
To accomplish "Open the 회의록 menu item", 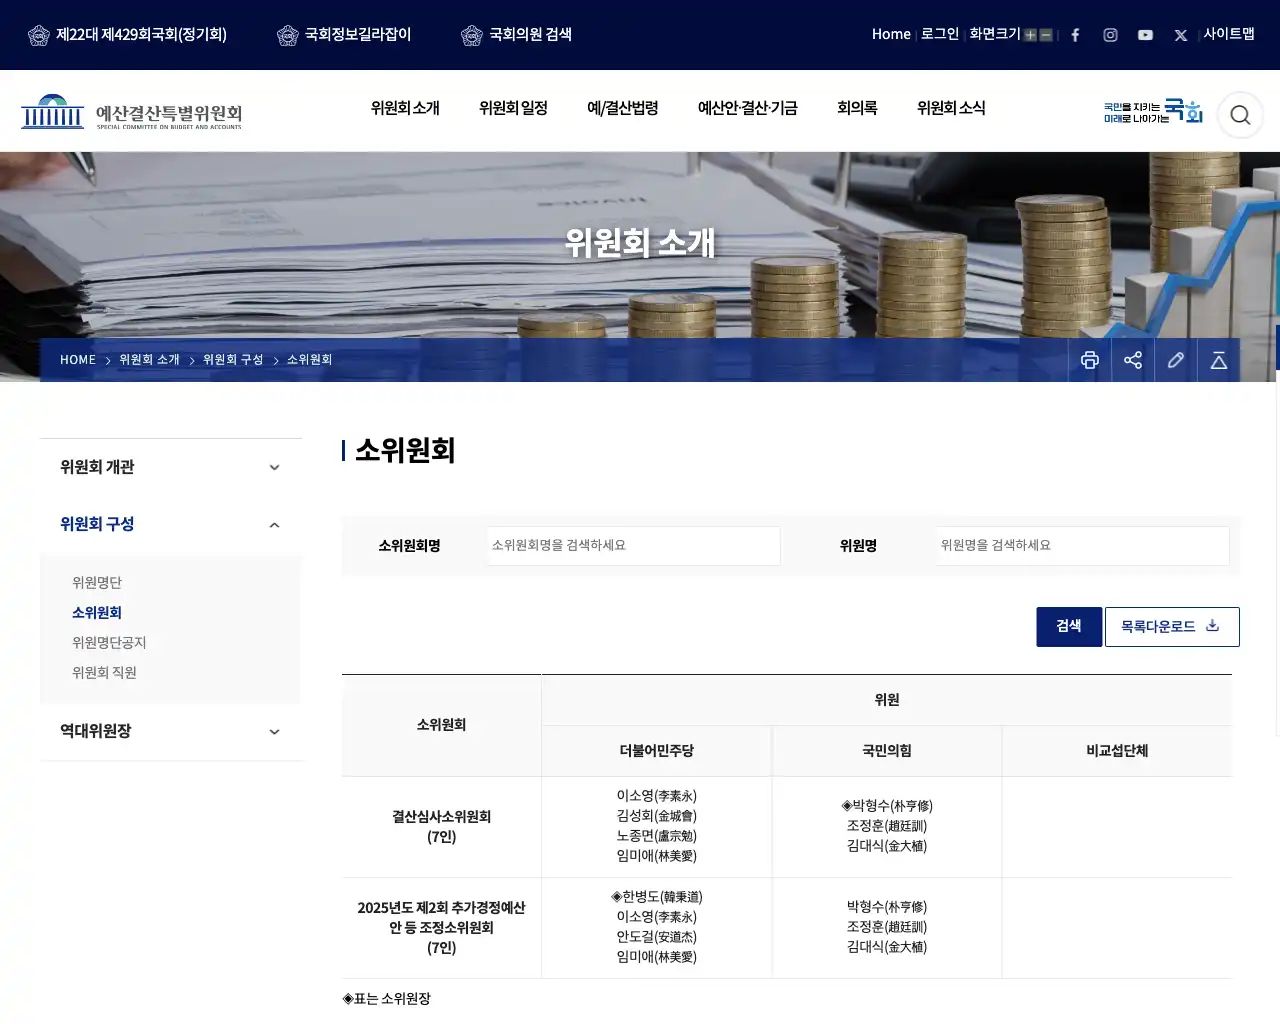I will [857, 108].
